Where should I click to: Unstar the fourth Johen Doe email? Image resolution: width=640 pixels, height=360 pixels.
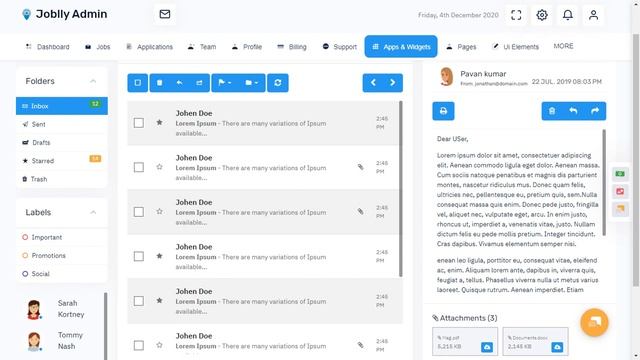[x=159, y=256]
